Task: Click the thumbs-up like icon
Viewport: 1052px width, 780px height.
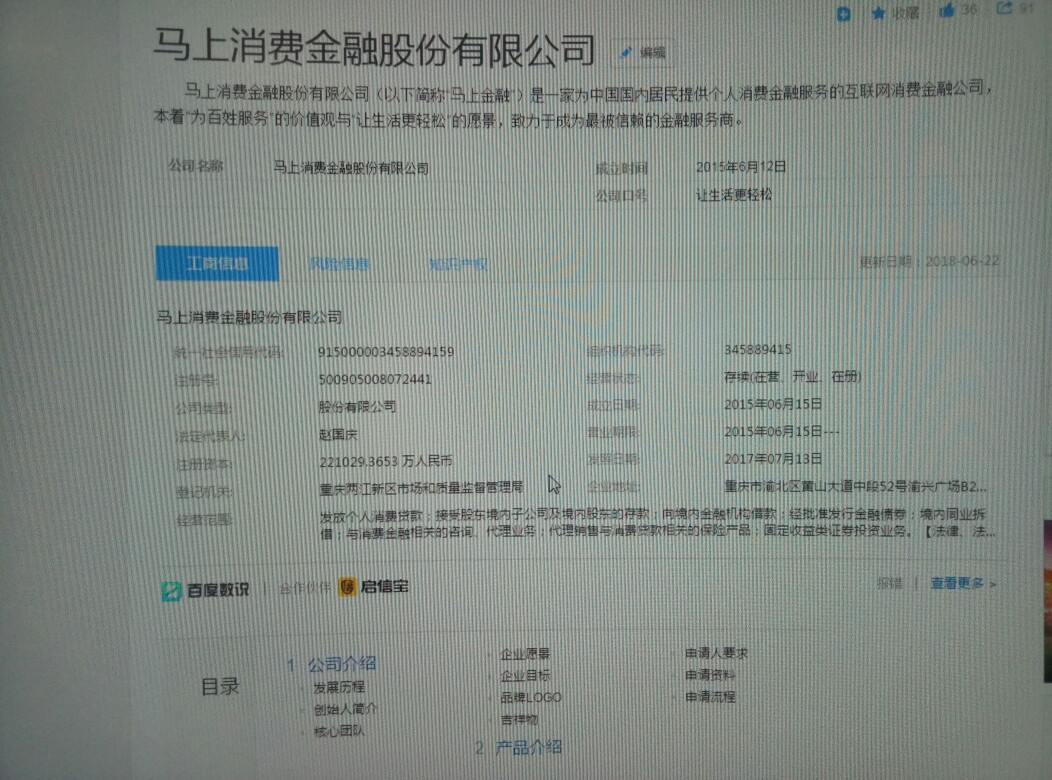Action: (947, 10)
